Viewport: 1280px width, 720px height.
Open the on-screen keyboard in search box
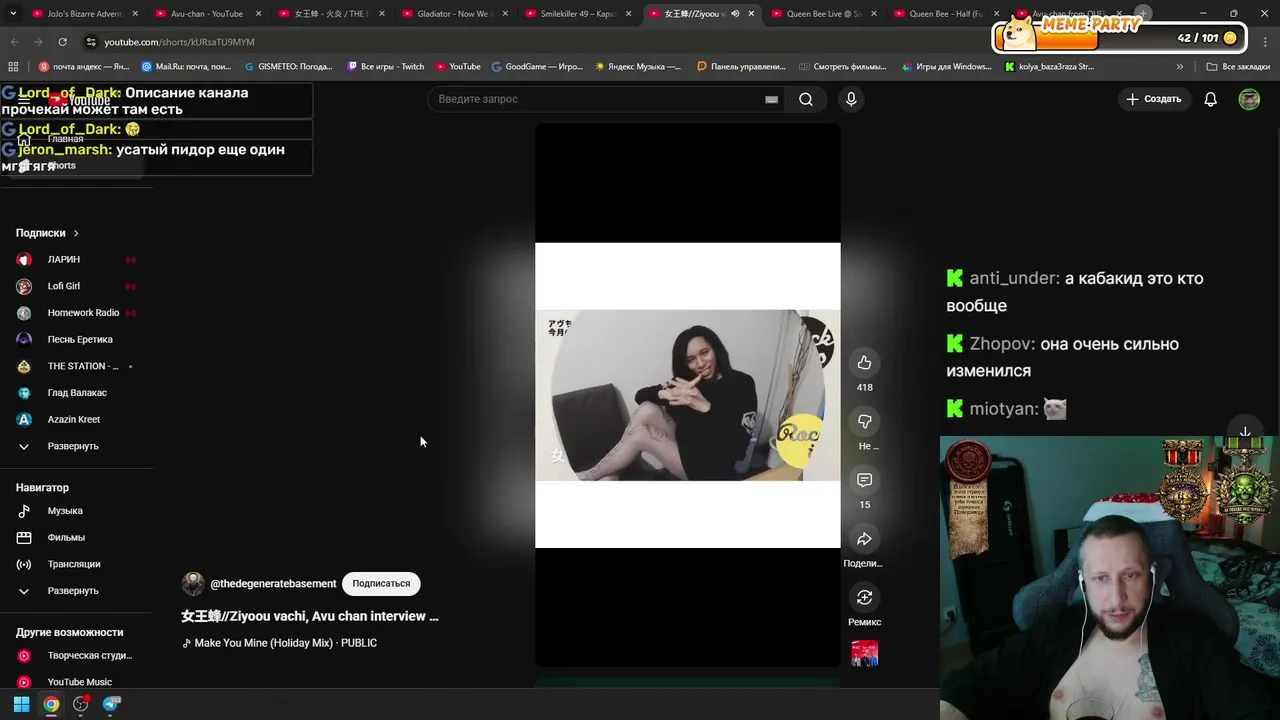pos(771,99)
